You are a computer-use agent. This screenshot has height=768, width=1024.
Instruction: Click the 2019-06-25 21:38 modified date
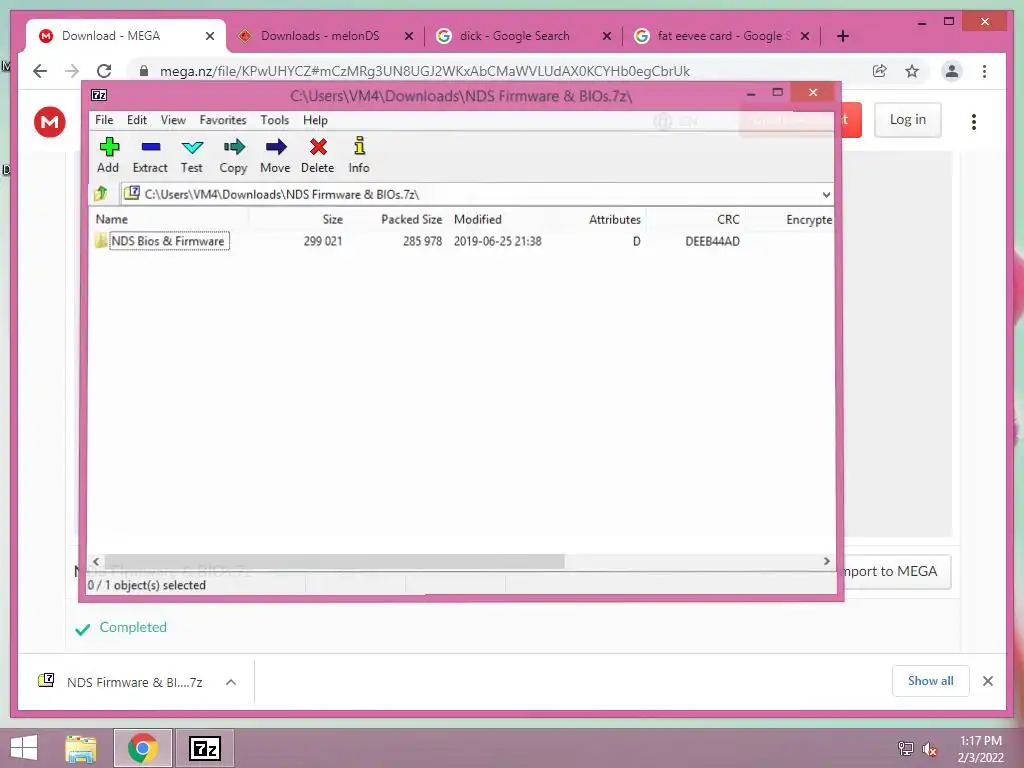498,241
